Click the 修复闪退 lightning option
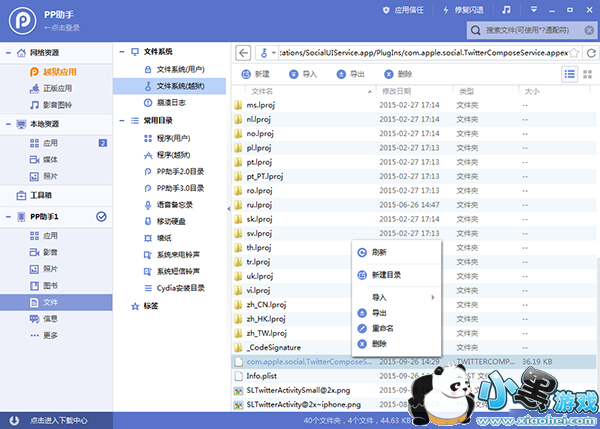The image size is (600, 429). [463, 10]
